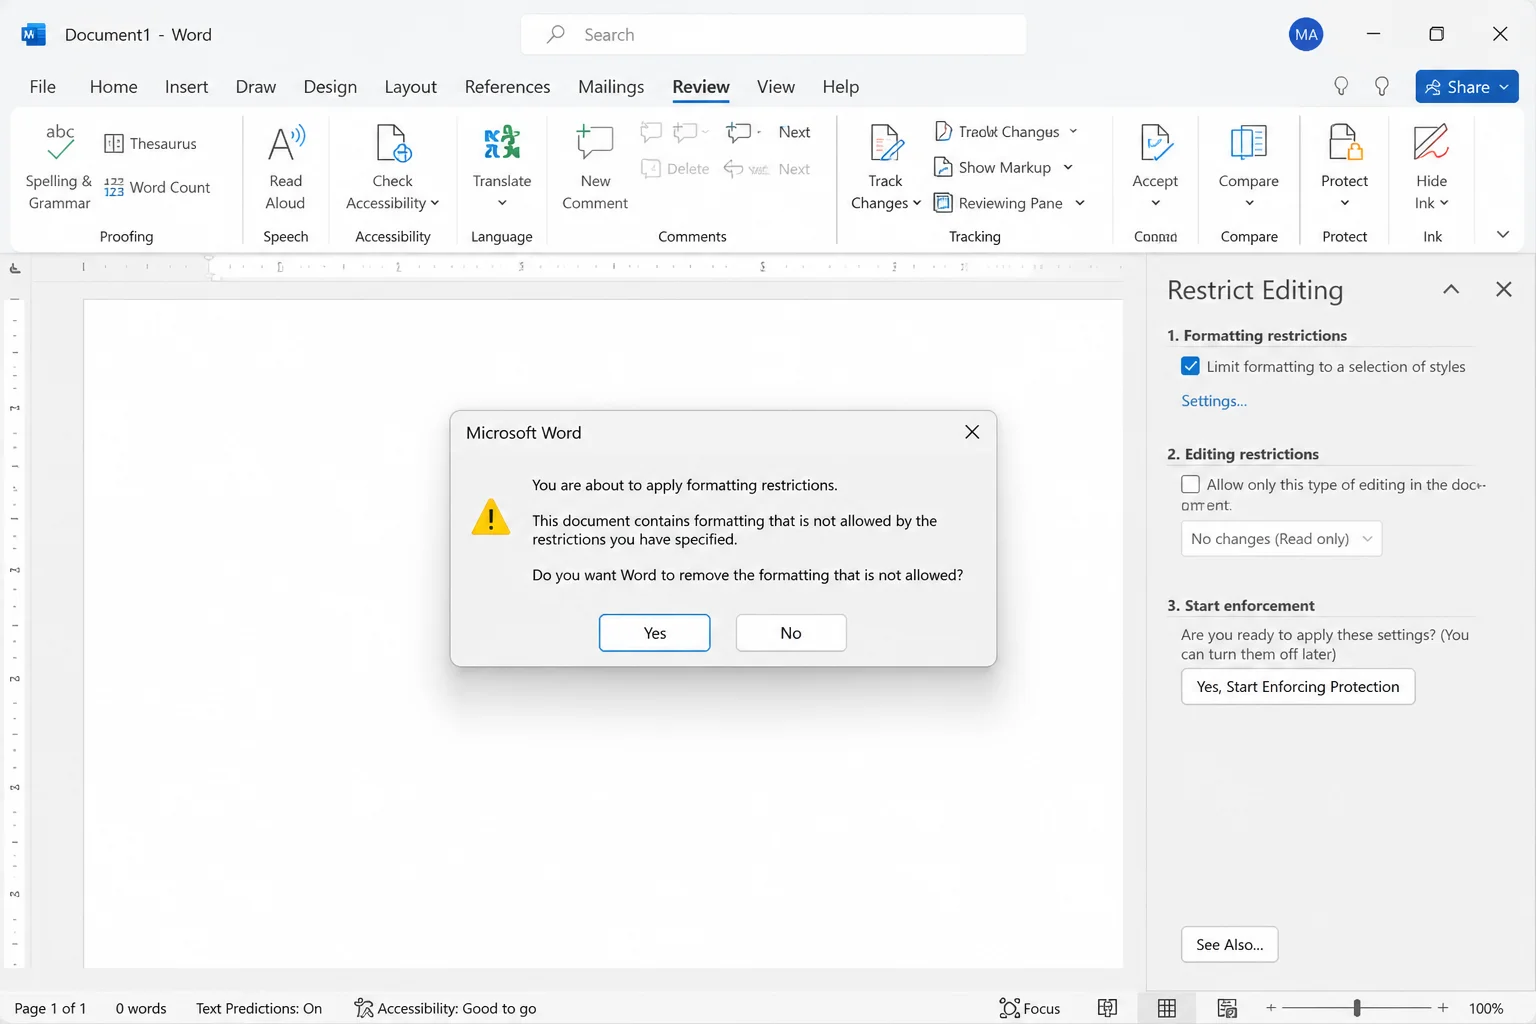Select Print Layout view icon
This screenshot has width=1536, height=1024.
1167,1008
